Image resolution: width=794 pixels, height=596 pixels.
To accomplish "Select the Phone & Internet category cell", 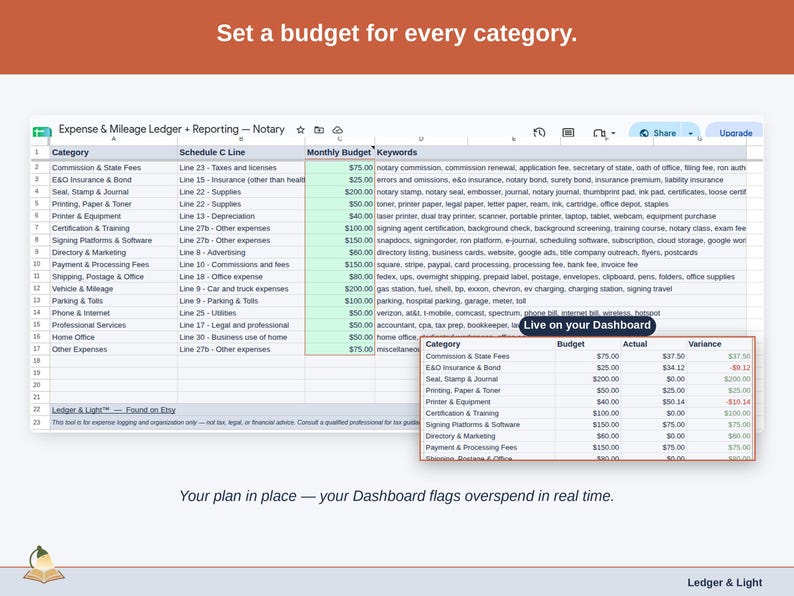I will tap(114, 313).
